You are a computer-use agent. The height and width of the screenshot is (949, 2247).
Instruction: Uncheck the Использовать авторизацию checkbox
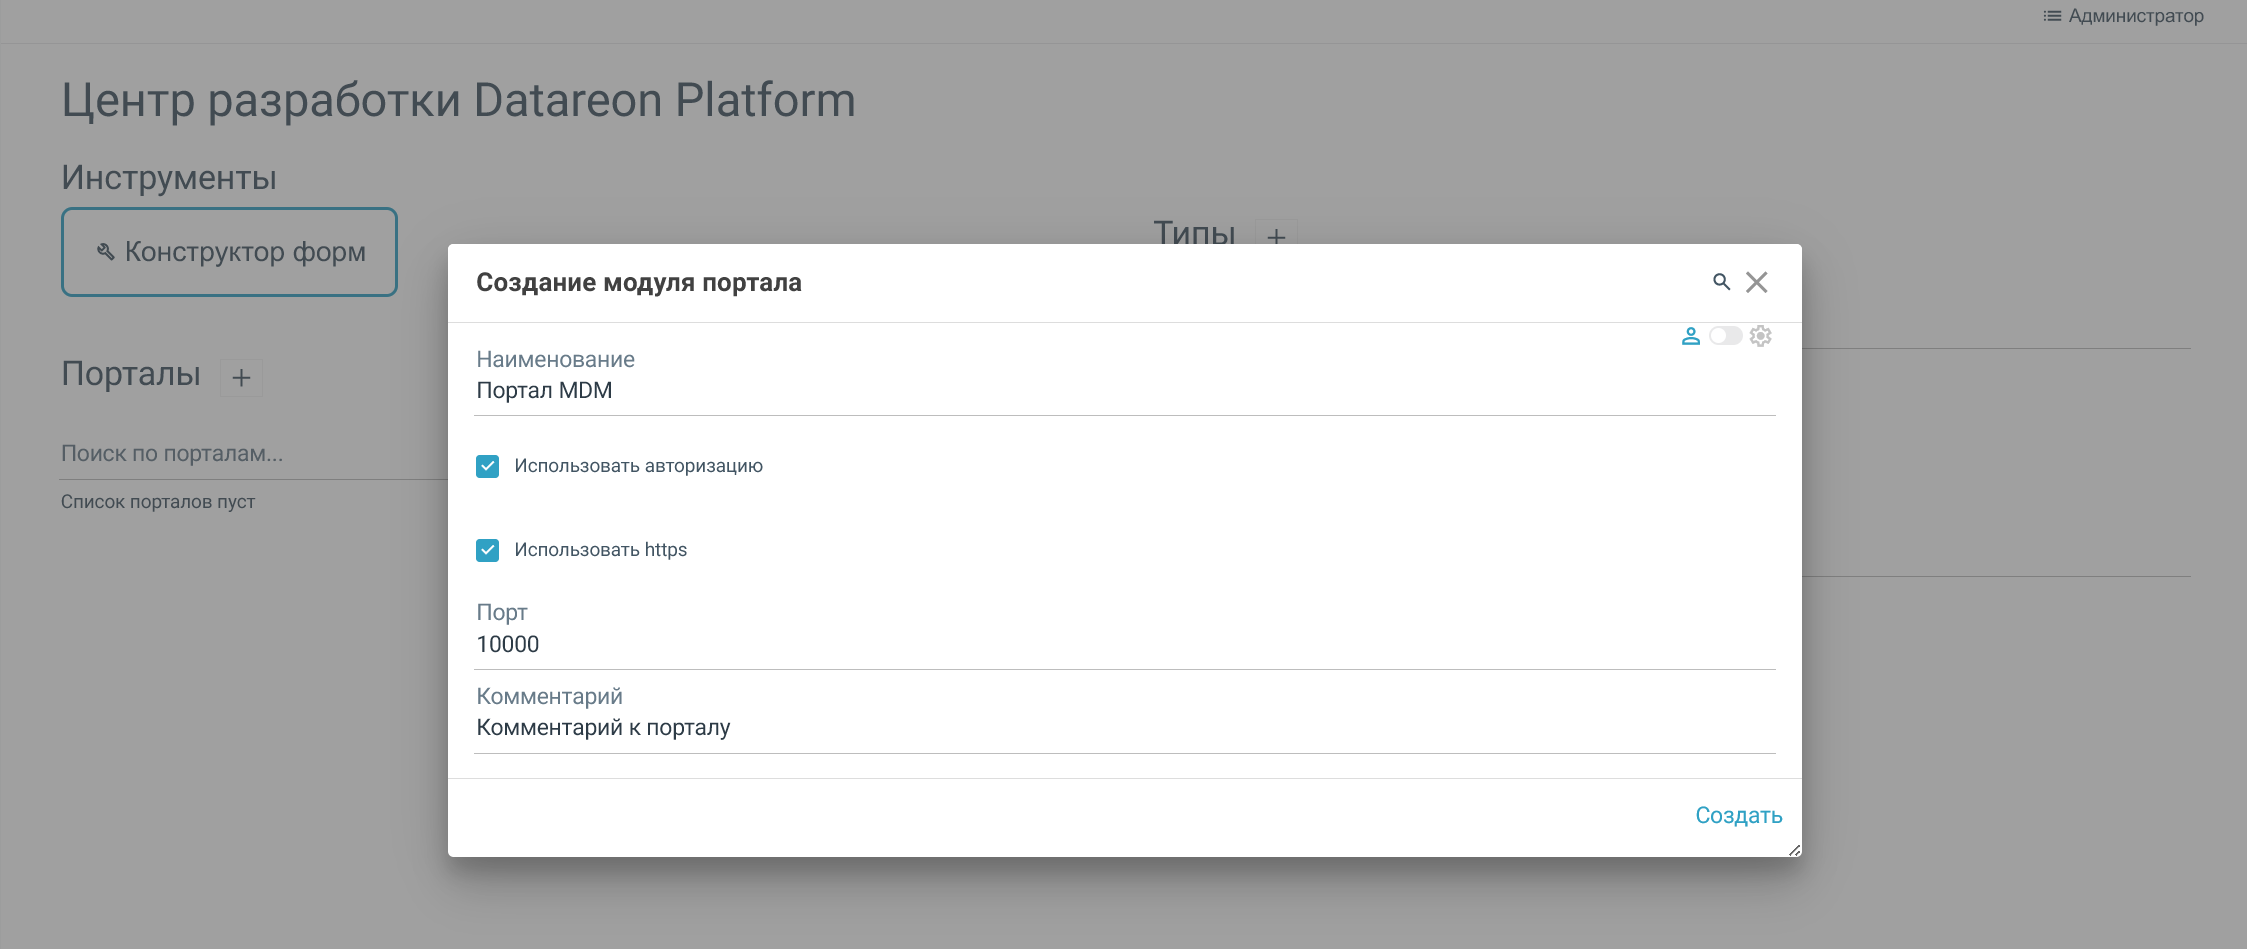pos(488,466)
